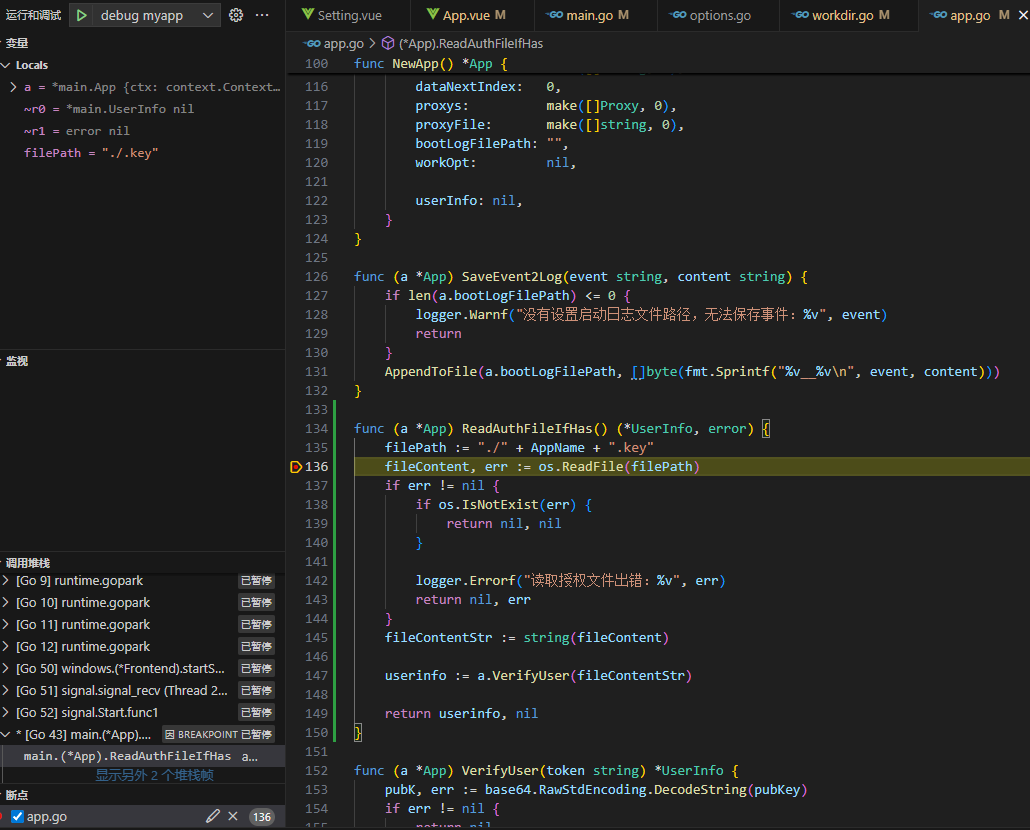The width and height of the screenshot is (1030, 830).
Task: Uncheck the app.go breakpoint checkbox
Action: click(17, 816)
